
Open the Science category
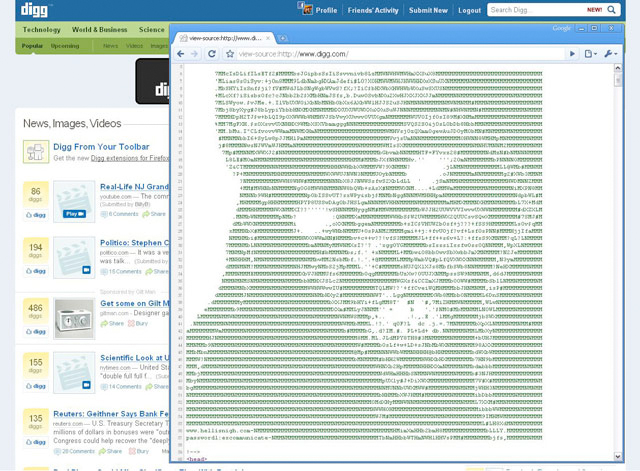(151, 29)
